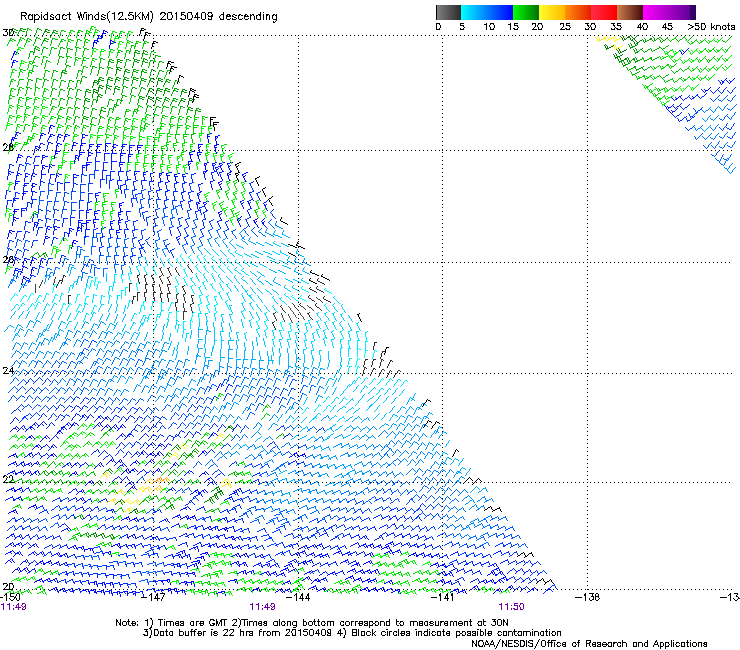Click the longitude label '-144'

(x=298, y=597)
